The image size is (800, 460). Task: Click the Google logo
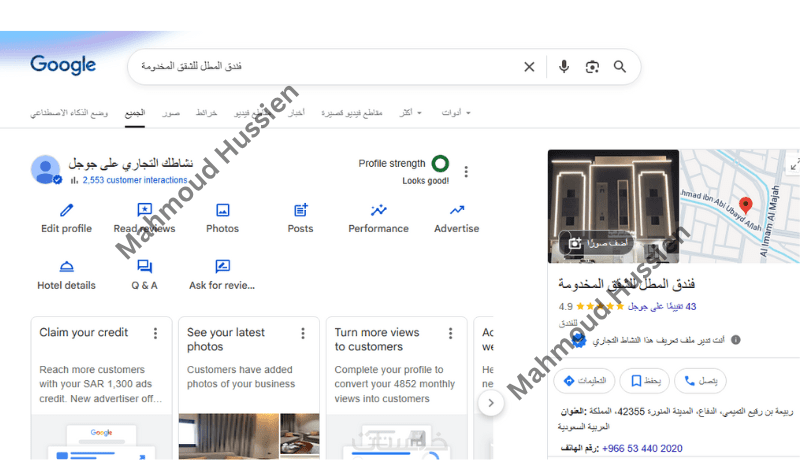click(x=63, y=65)
